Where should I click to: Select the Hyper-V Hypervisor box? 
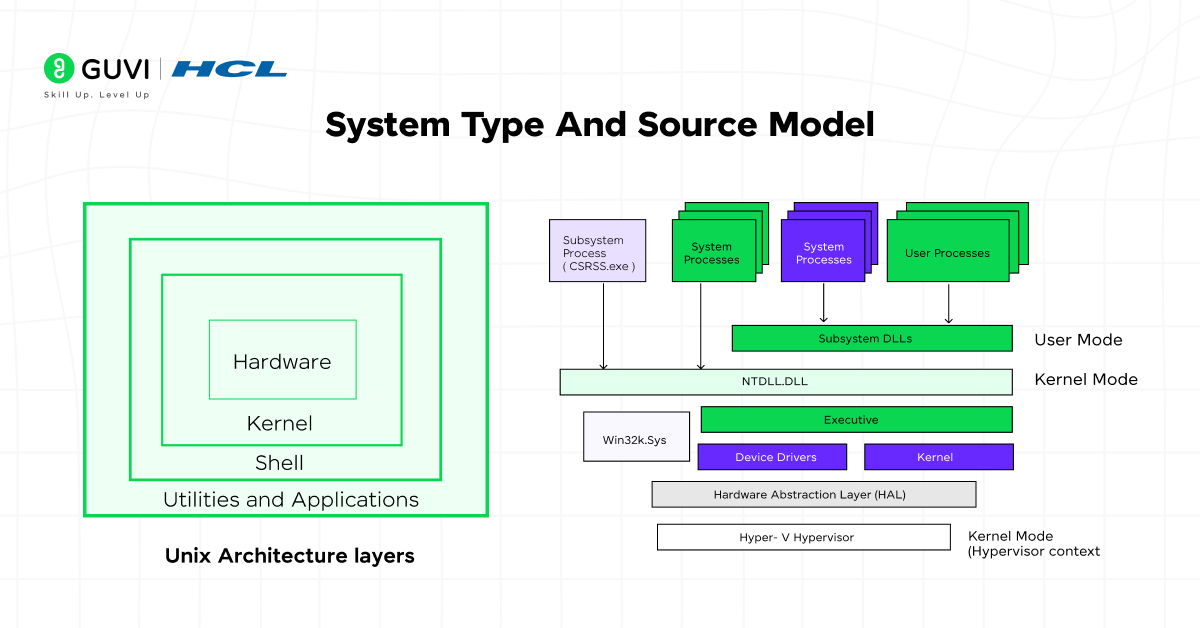[x=803, y=537]
